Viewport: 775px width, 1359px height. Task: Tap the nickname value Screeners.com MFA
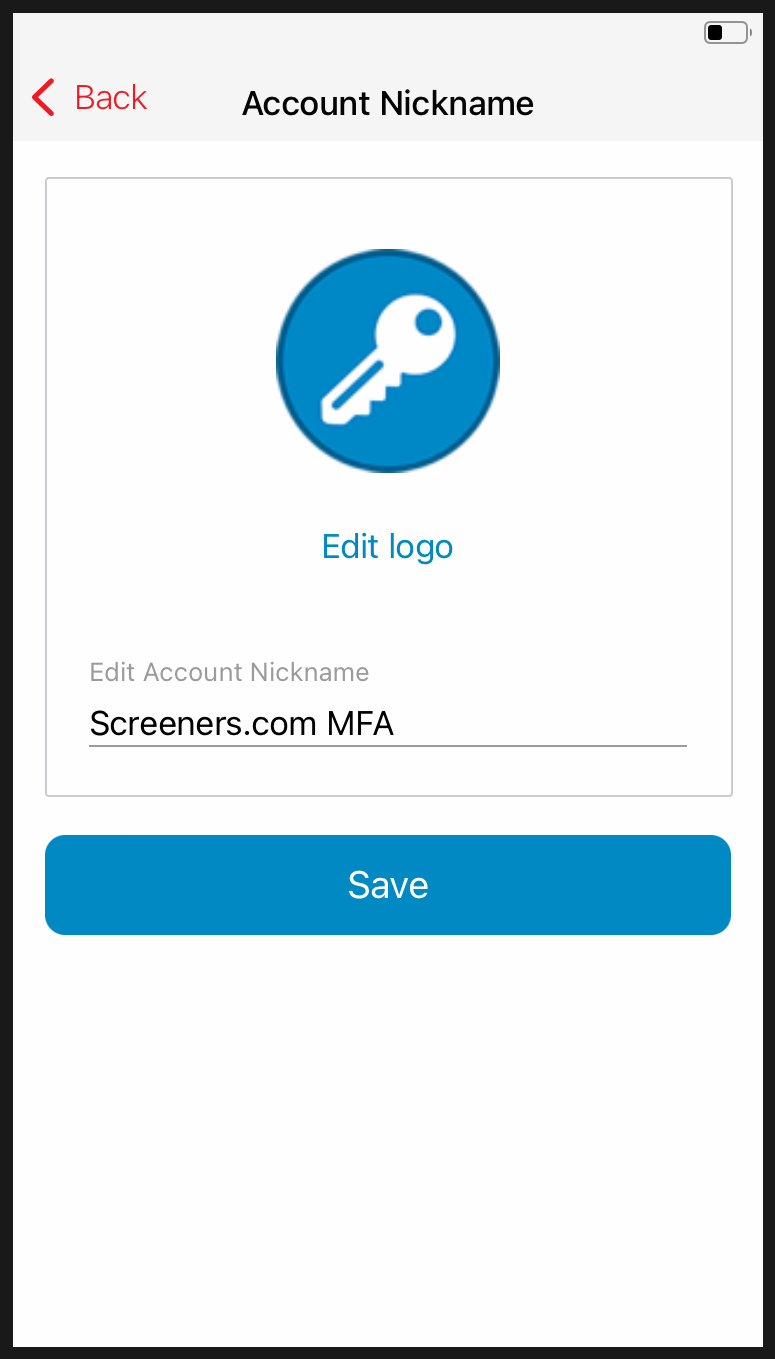tap(241, 723)
